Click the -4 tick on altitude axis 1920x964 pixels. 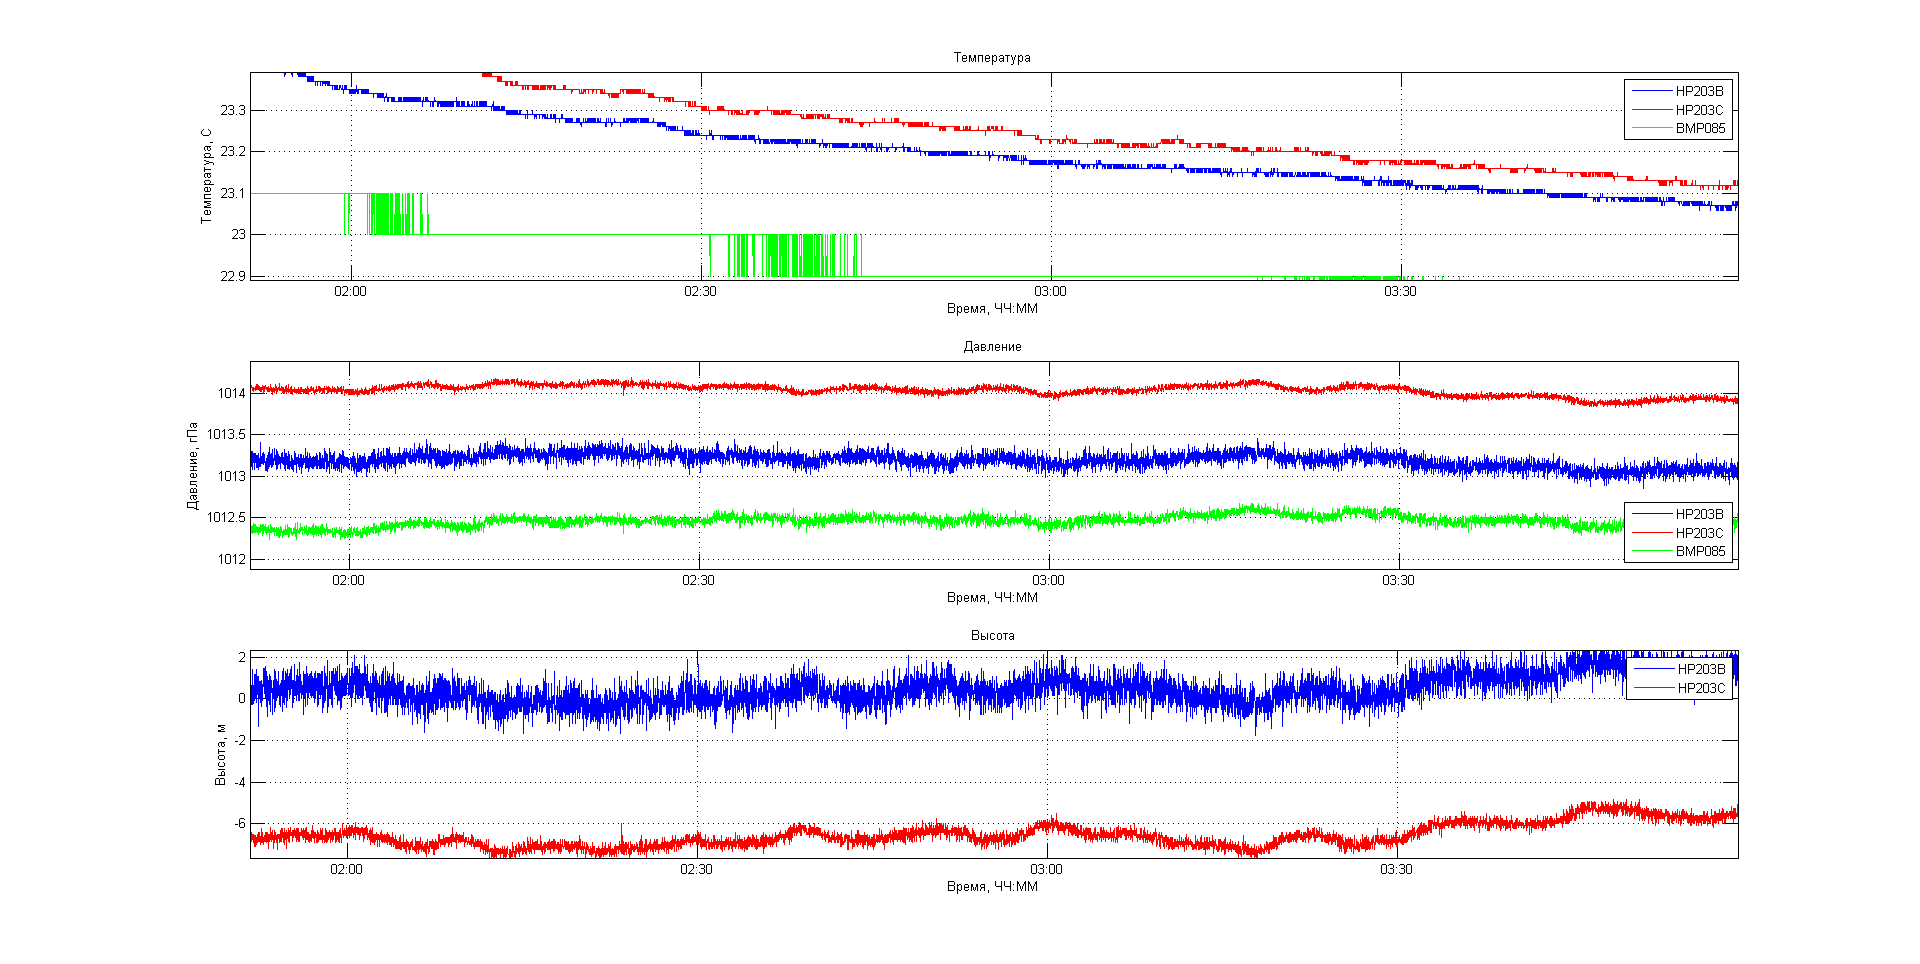click(x=239, y=783)
